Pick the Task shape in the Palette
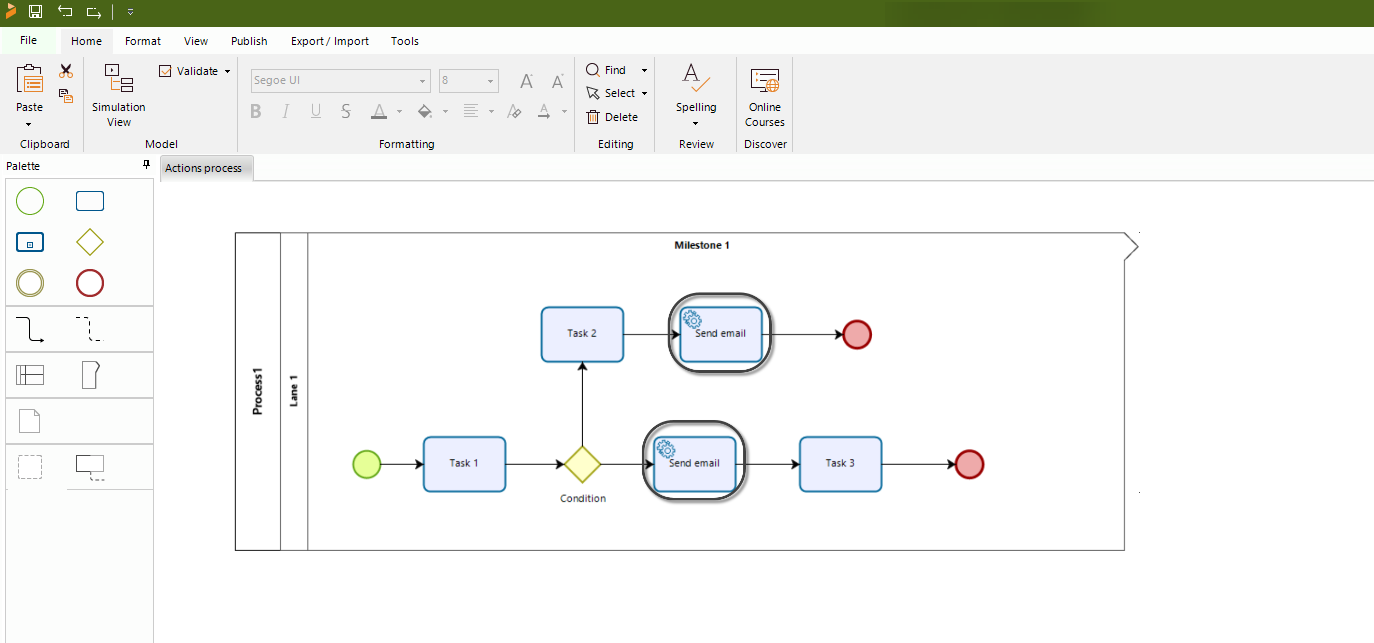The image size is (1374, 643). tap(90, 201)
